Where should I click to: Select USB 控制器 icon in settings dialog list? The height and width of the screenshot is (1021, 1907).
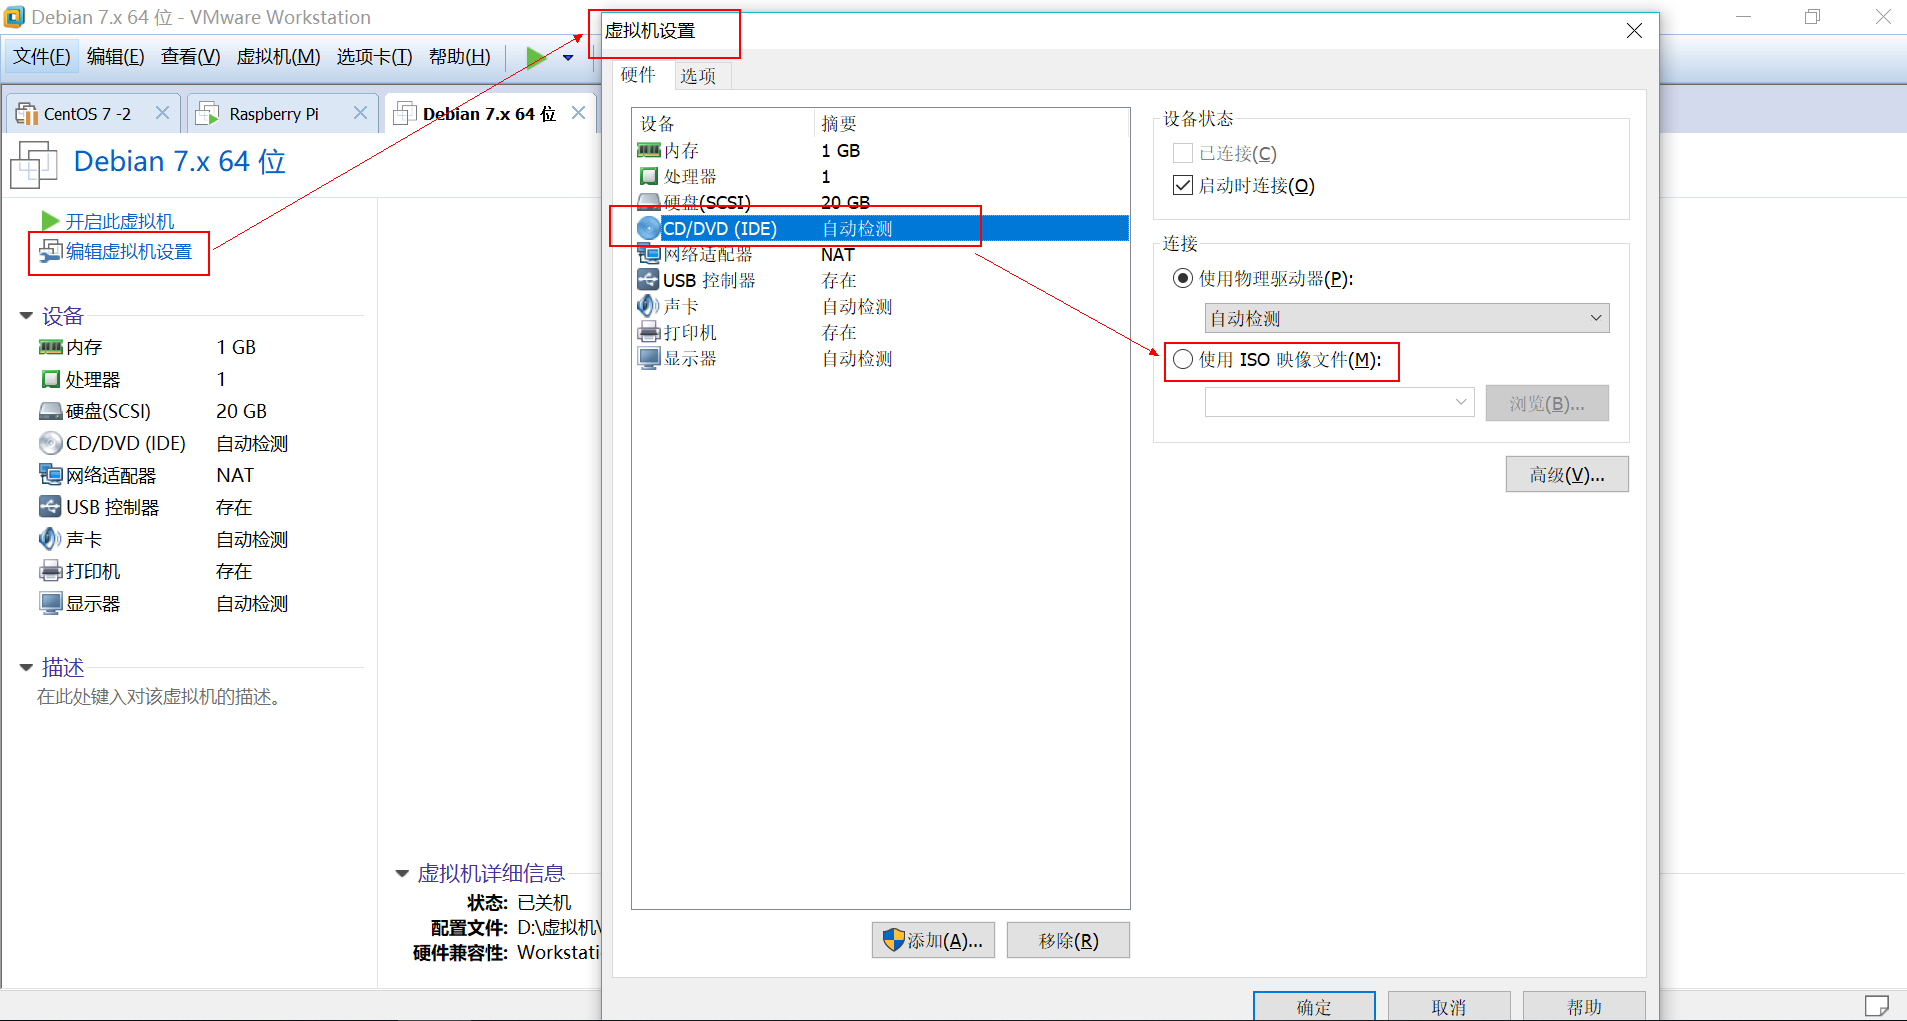[648, 280]
